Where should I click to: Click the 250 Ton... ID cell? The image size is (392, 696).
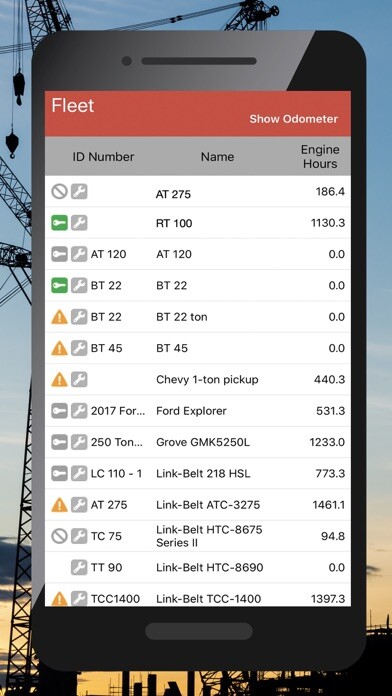point(117,442)
